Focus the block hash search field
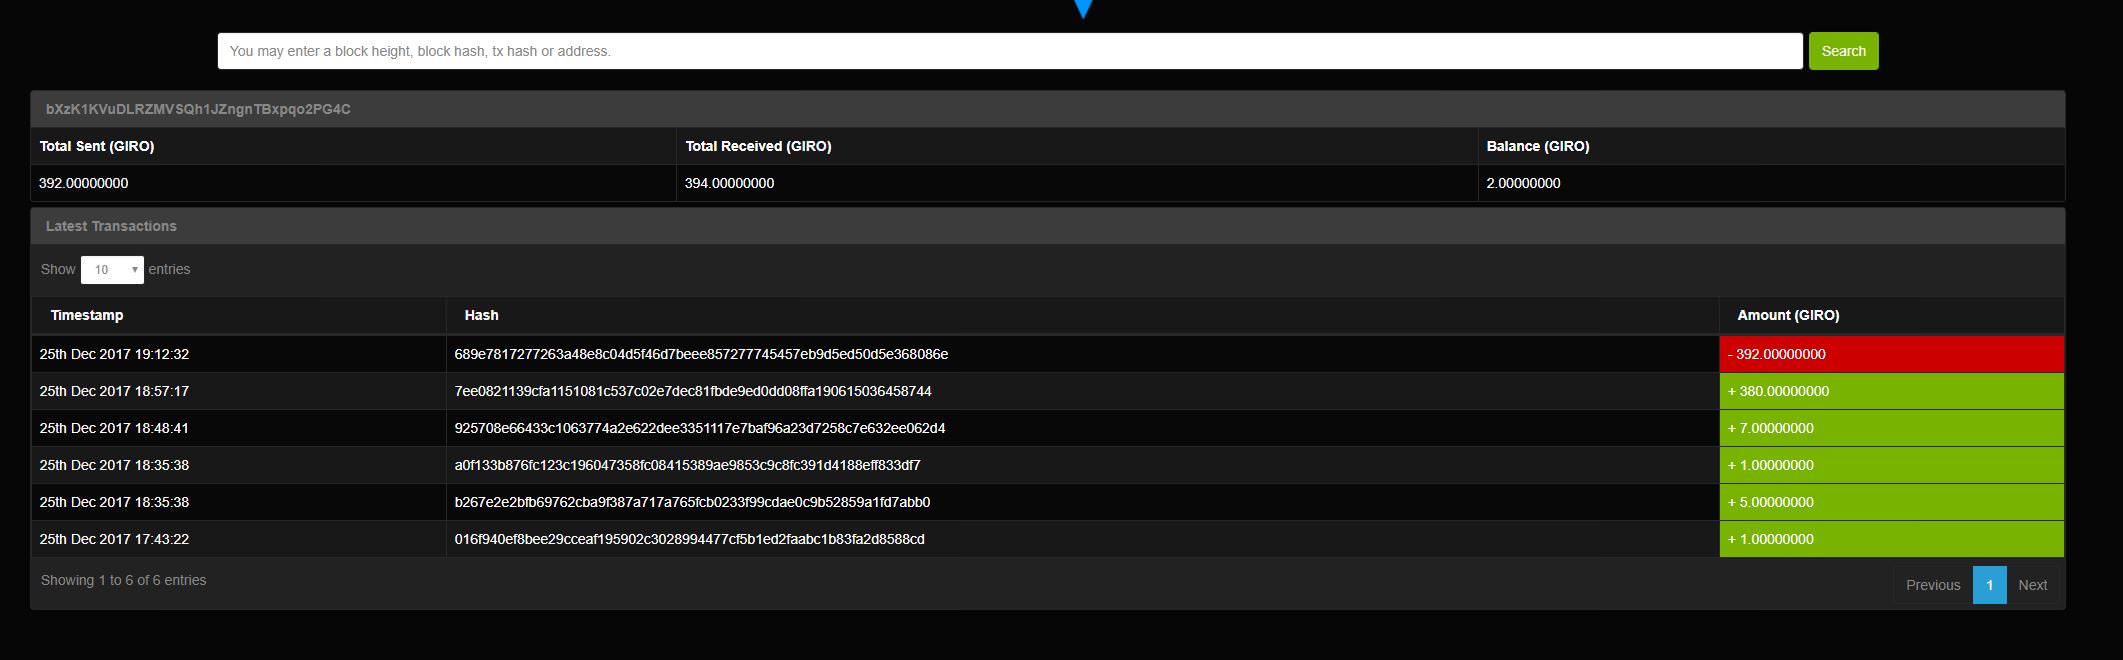Image resolution: width=2123 pixels, height=660 pixels. pos(1010,51)
